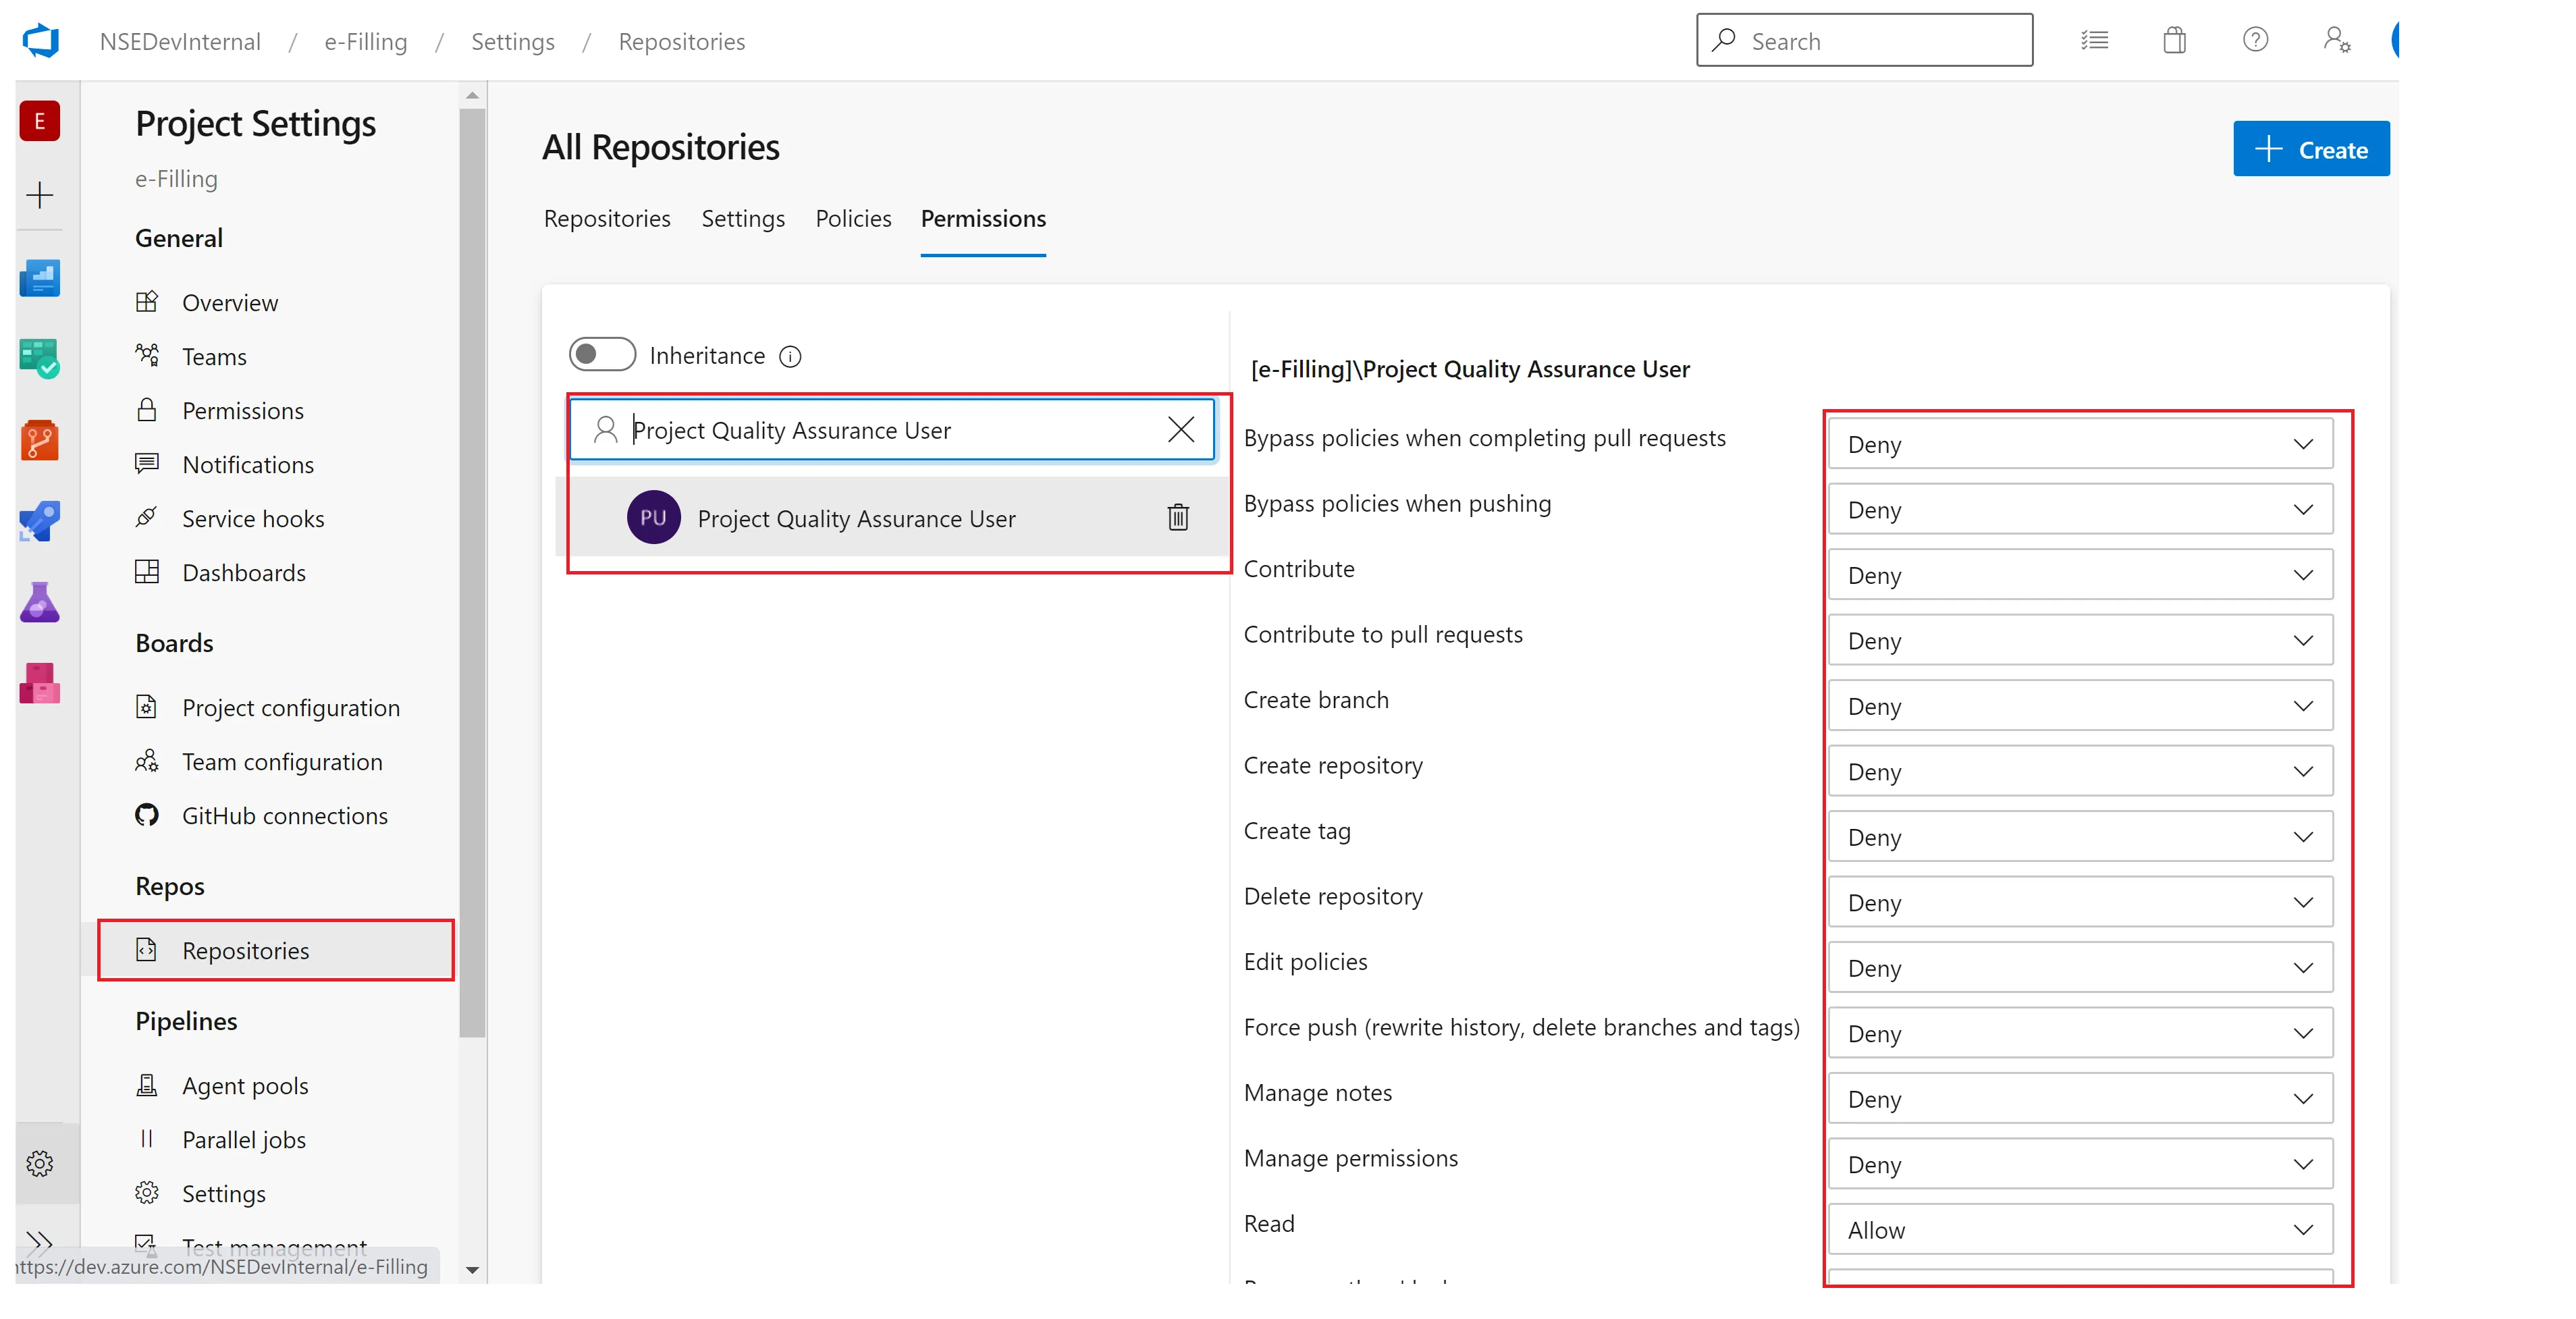
Task: Open Artifacts icon in left rail
Action: [x=40, y=684]
